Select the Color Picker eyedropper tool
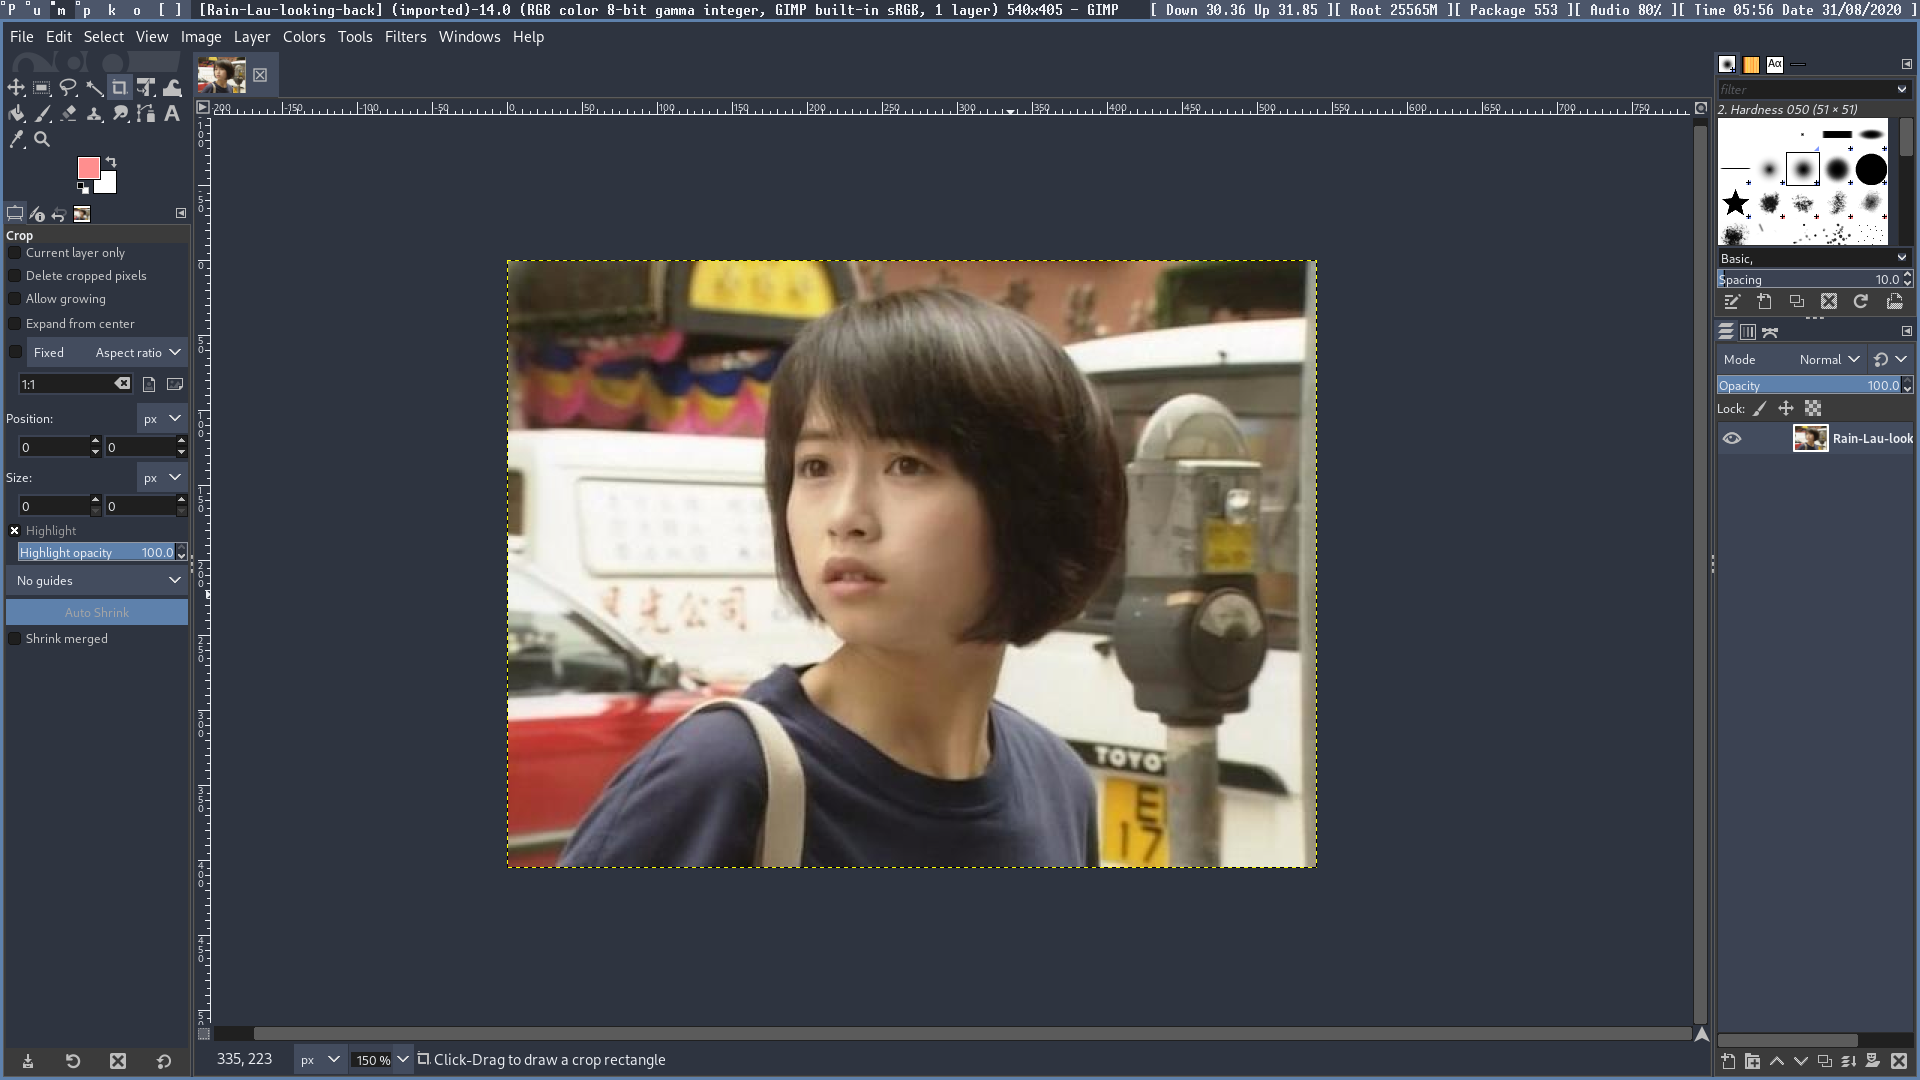This screenshot has height=1080, width=1920. click(x=16, y=140)
